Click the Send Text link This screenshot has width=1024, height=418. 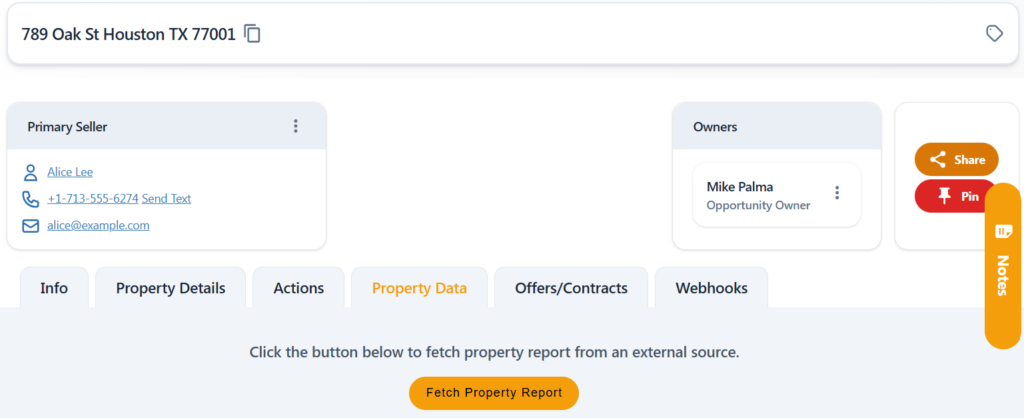(167, 199)
